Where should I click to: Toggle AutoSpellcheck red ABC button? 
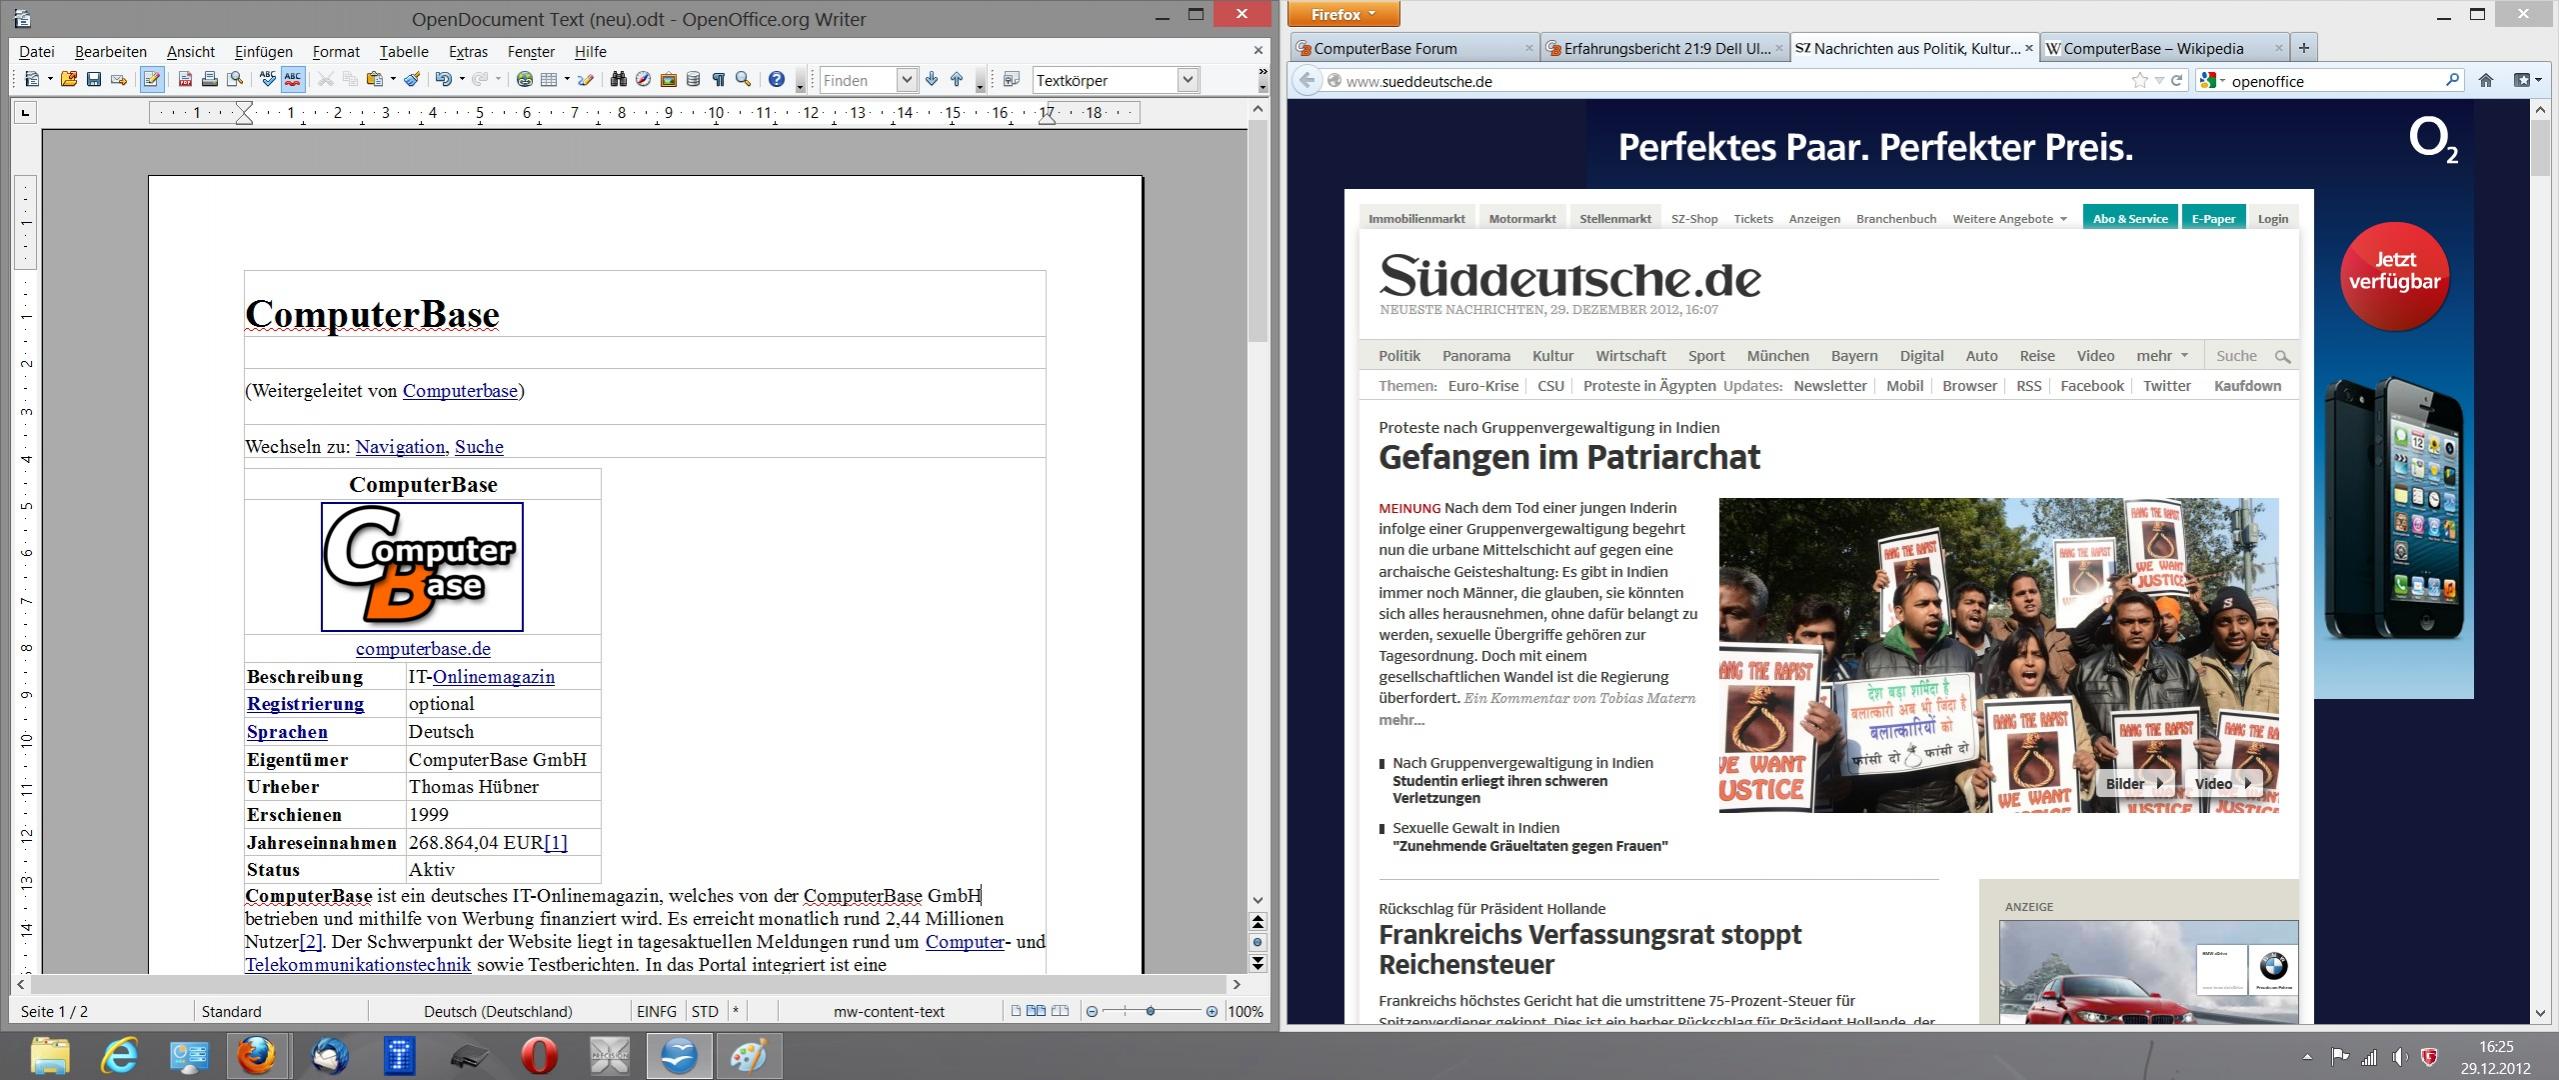[292, 80]
